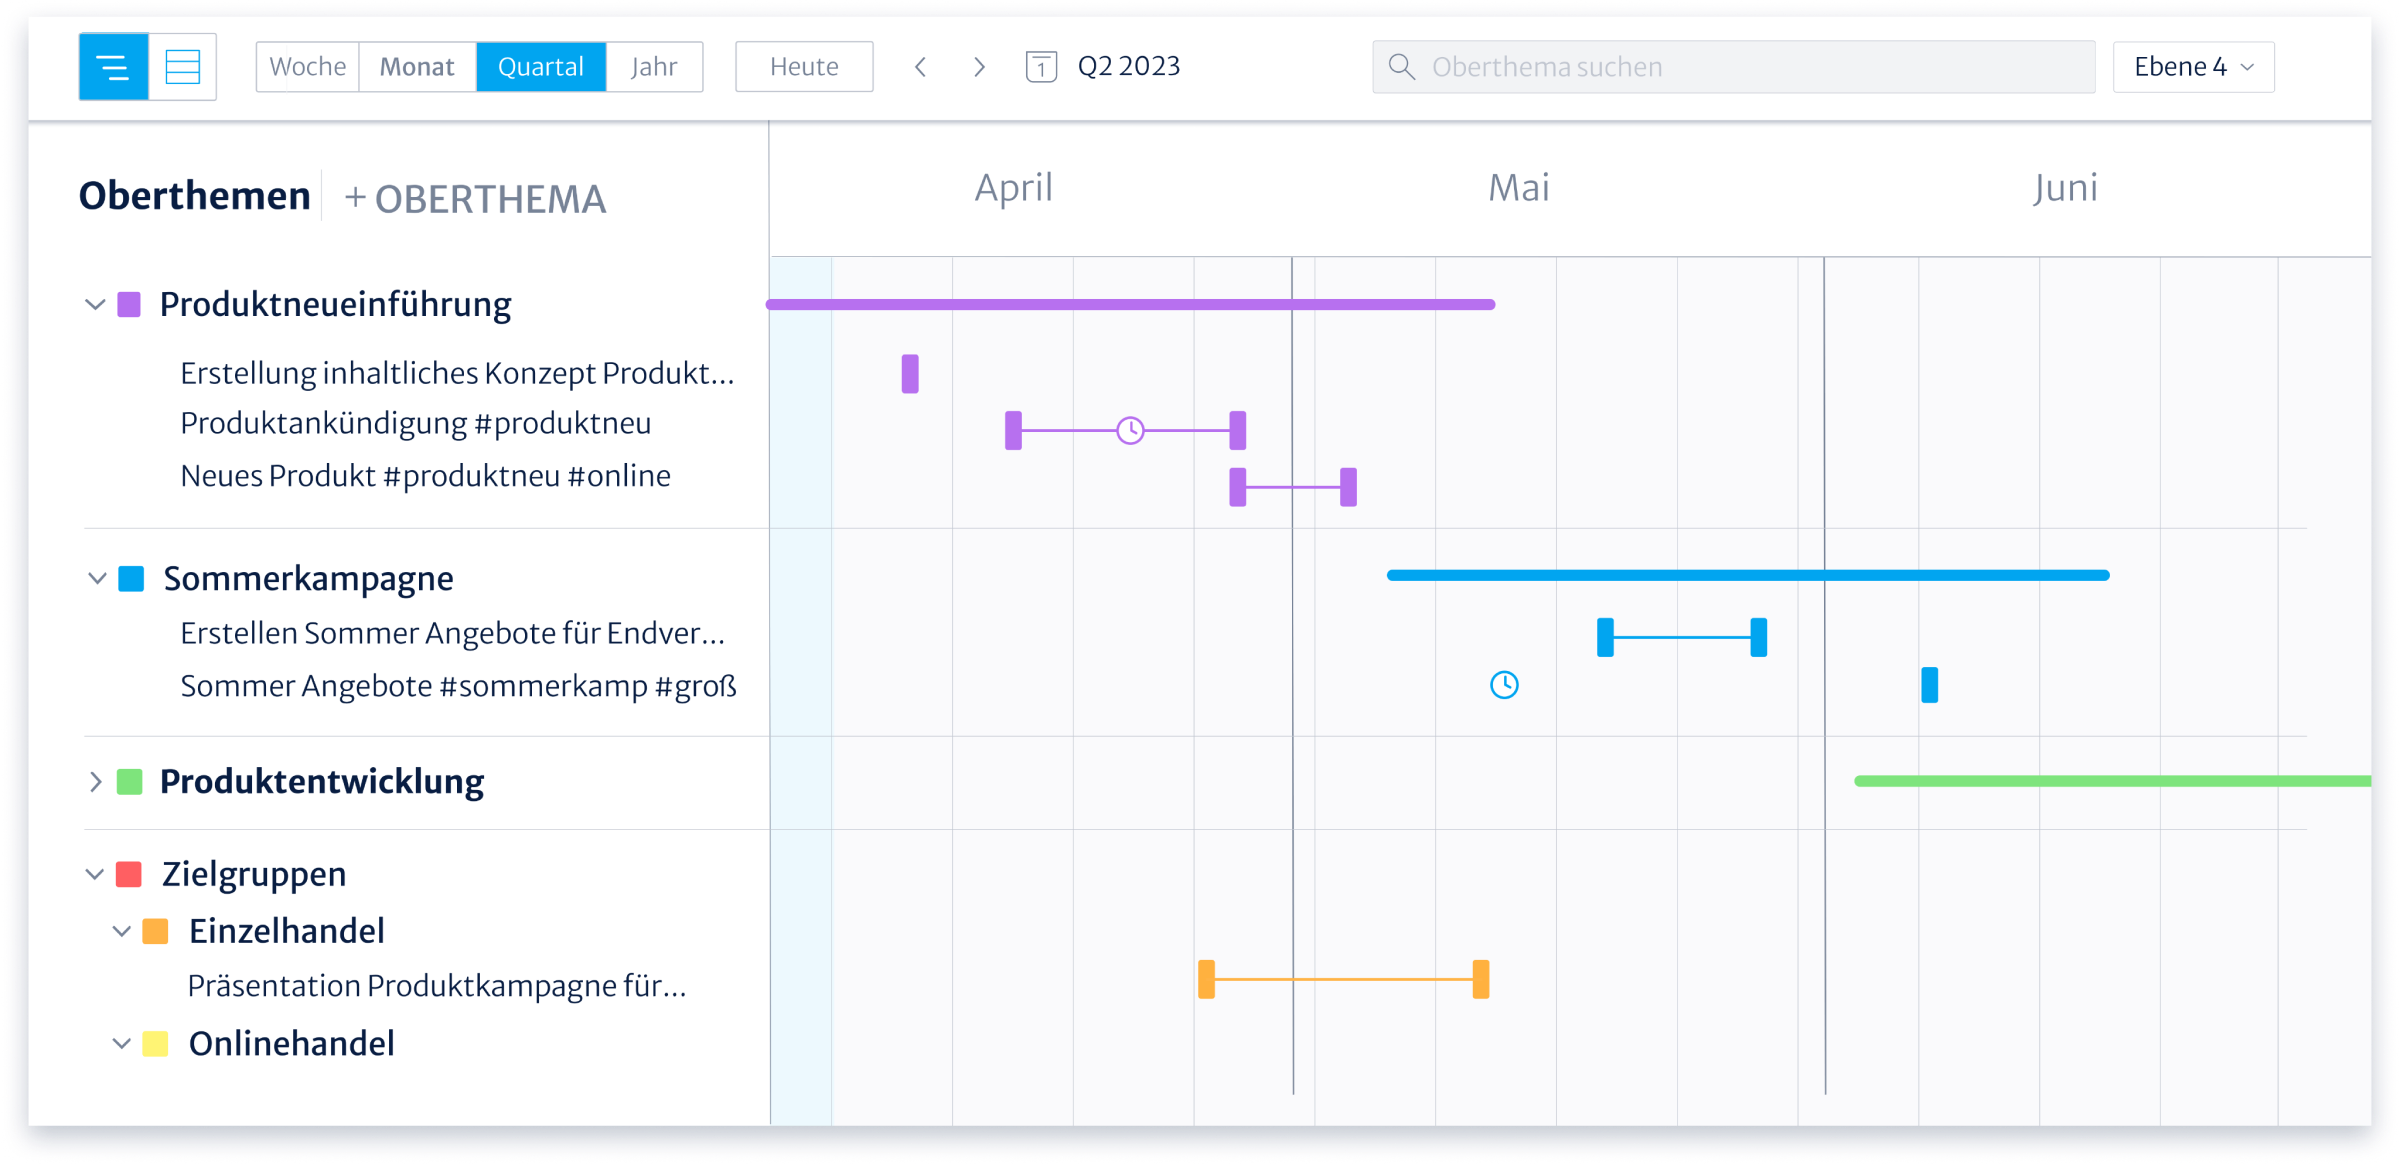This screenshot has height=1164, width=2400.
Task: Expand the Produktentwicklung group
Action: (95, 782)
